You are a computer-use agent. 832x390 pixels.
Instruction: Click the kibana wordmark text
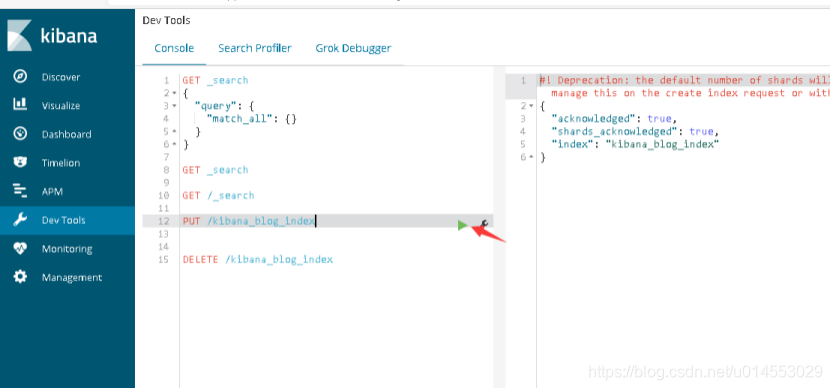68,37
